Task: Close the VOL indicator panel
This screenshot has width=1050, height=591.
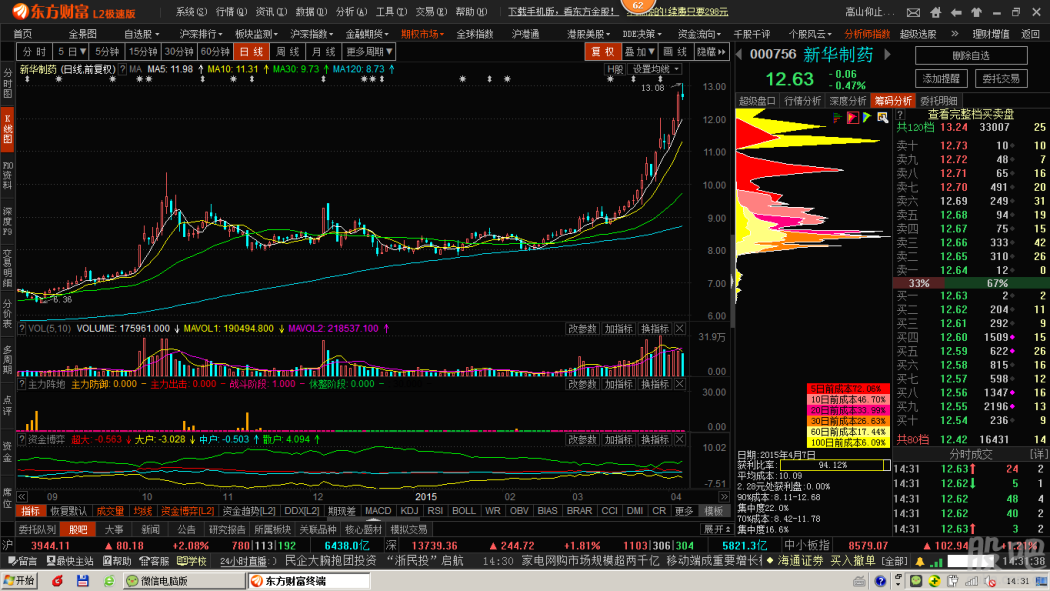Action: pos(680,329)
